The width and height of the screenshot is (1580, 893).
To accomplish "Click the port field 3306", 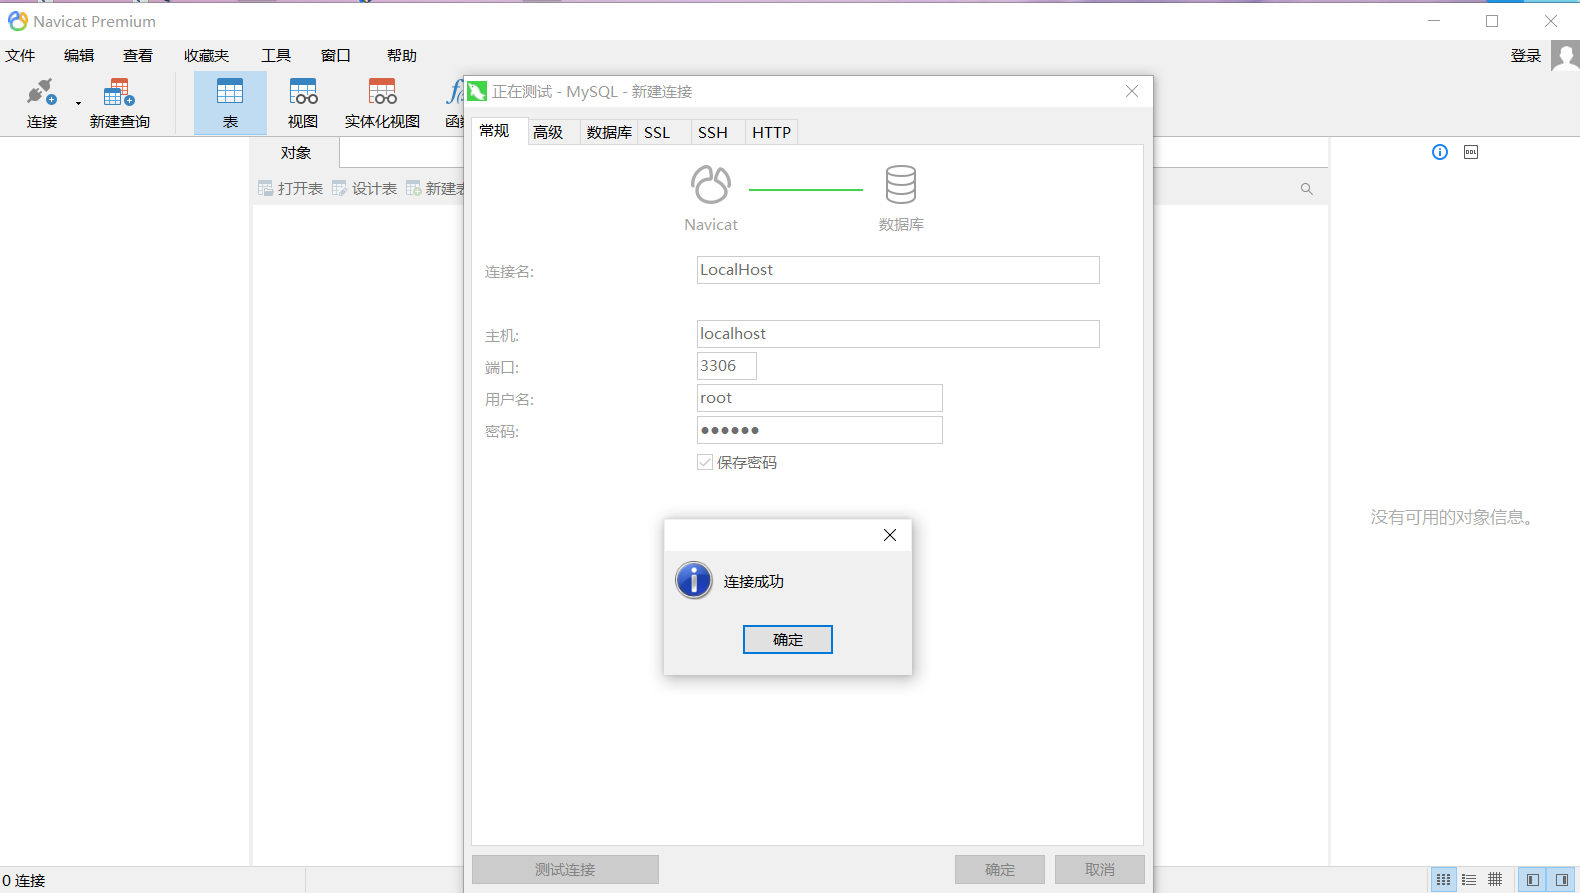I will click(727, 366).
